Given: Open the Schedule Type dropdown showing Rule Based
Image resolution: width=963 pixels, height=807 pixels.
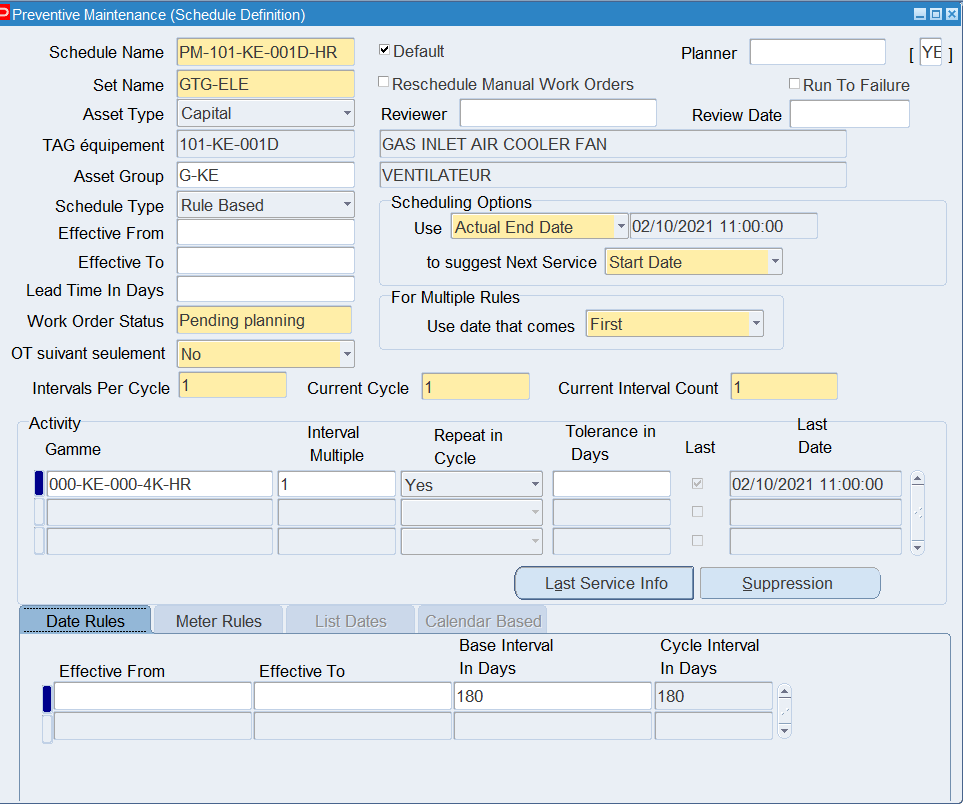Looking at the screenshot, I should 345,204.
